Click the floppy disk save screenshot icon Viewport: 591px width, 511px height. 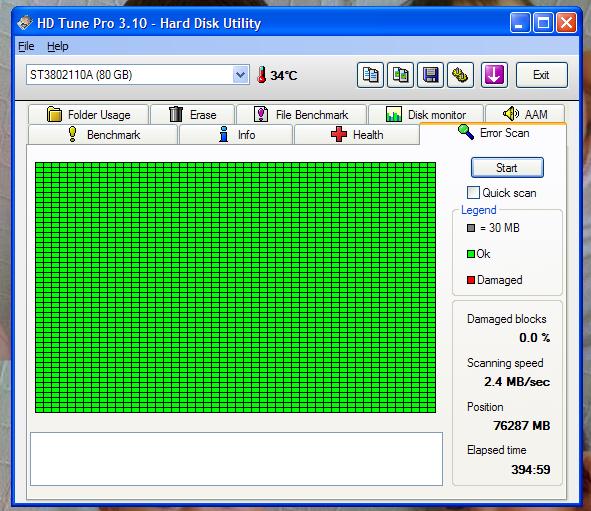[430, 75]
